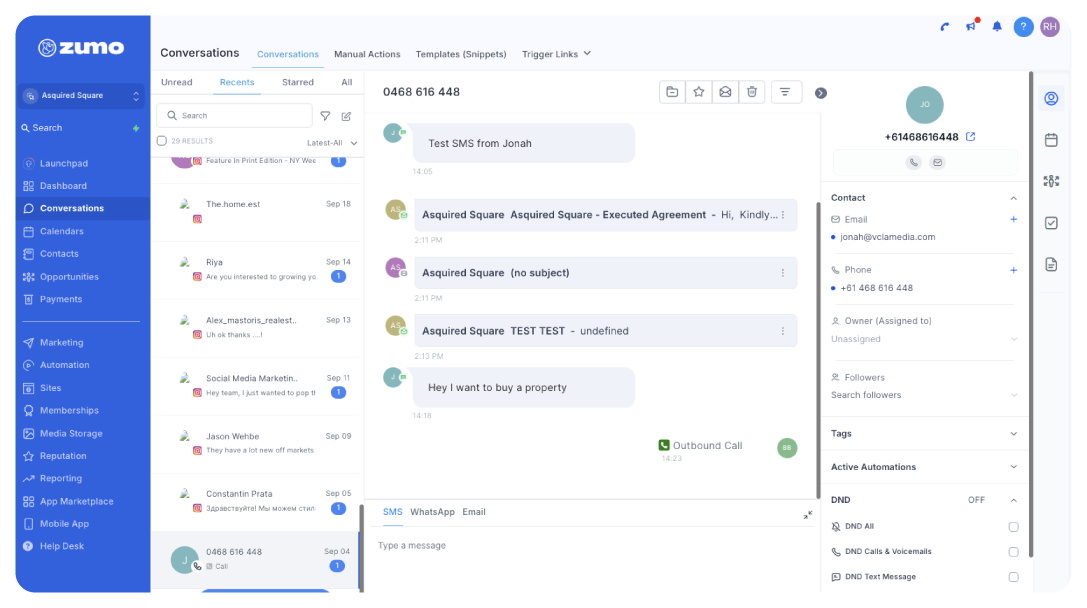The image size is (1087, 608).
Task: Open the Asquired Square account switcher
Action: (x=82, y=96)
